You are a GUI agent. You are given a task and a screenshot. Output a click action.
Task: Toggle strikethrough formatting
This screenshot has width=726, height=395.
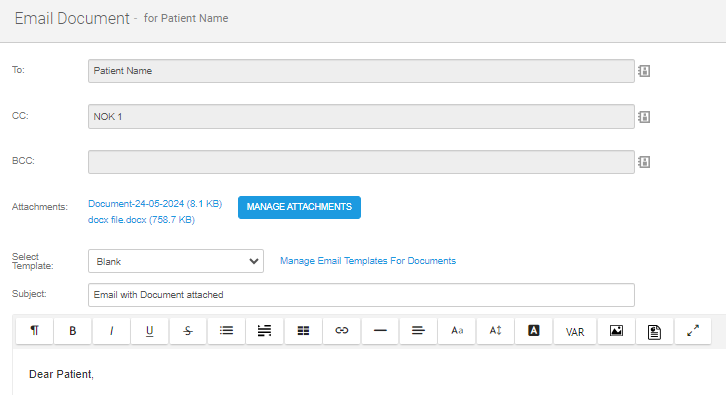tap(188, 331)
